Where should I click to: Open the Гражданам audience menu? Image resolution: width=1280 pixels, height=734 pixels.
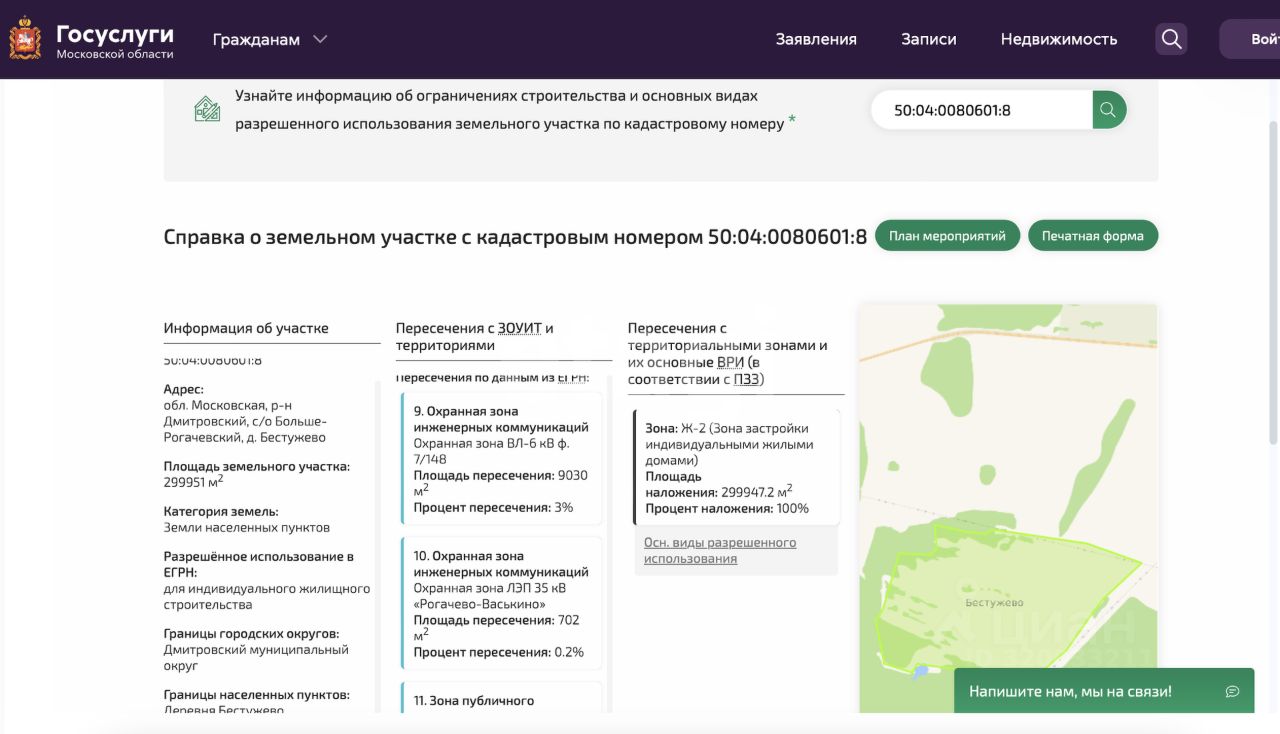256,39
